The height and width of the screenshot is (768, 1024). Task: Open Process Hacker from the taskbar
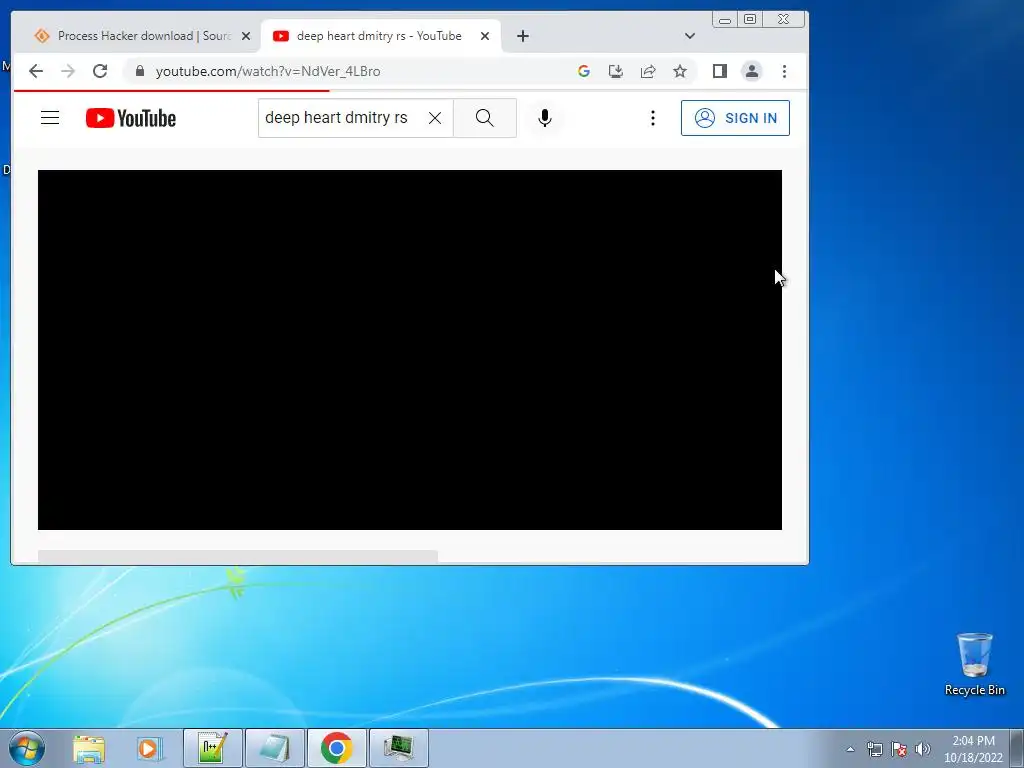click(x=399, y=748)
